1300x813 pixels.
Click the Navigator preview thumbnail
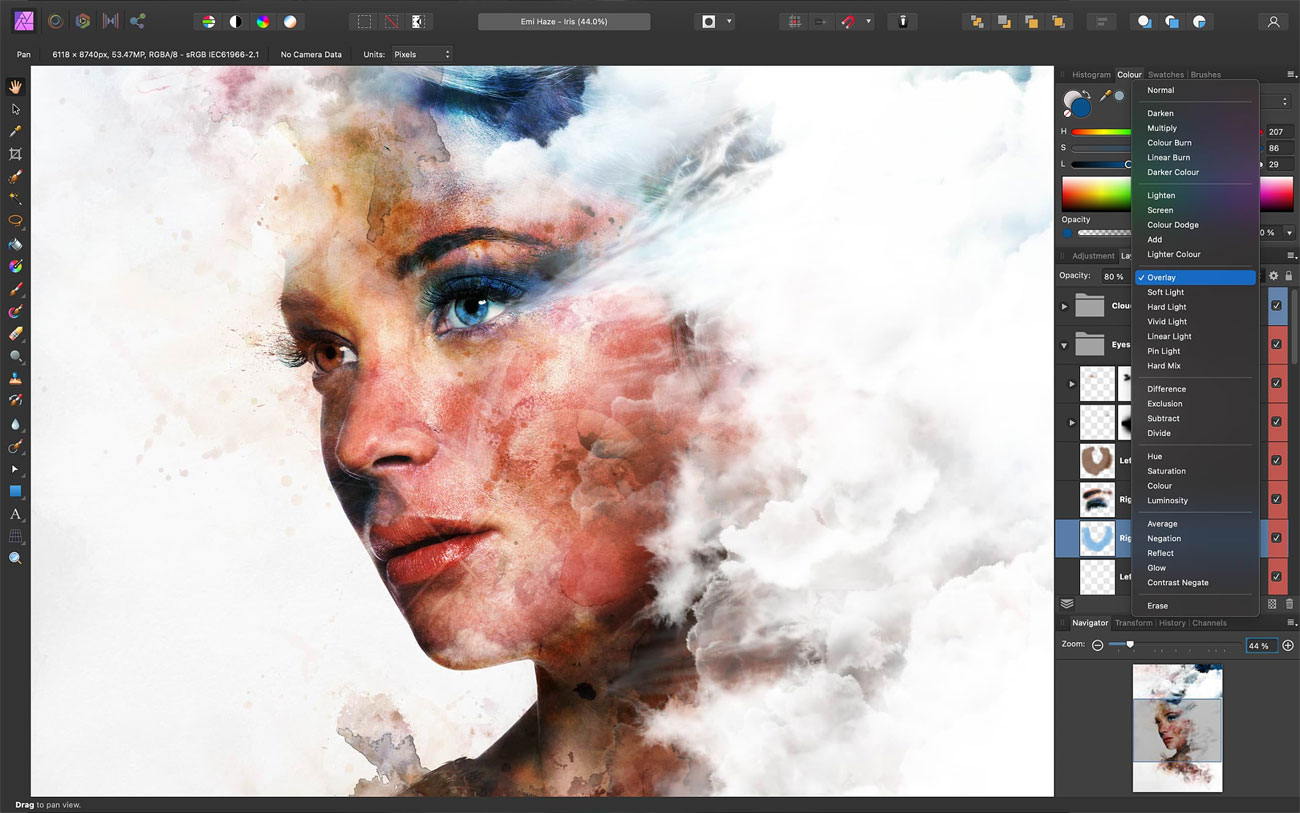[x=1177, y=728]
